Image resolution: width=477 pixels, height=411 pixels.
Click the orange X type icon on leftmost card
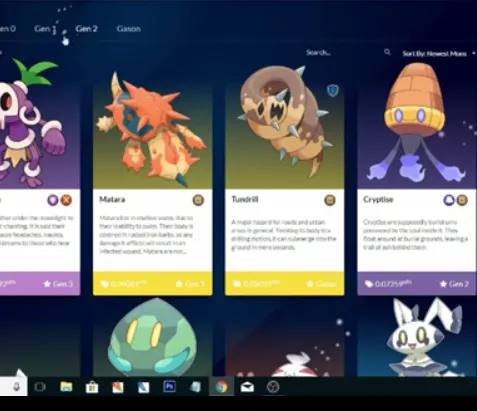(66, 200)
